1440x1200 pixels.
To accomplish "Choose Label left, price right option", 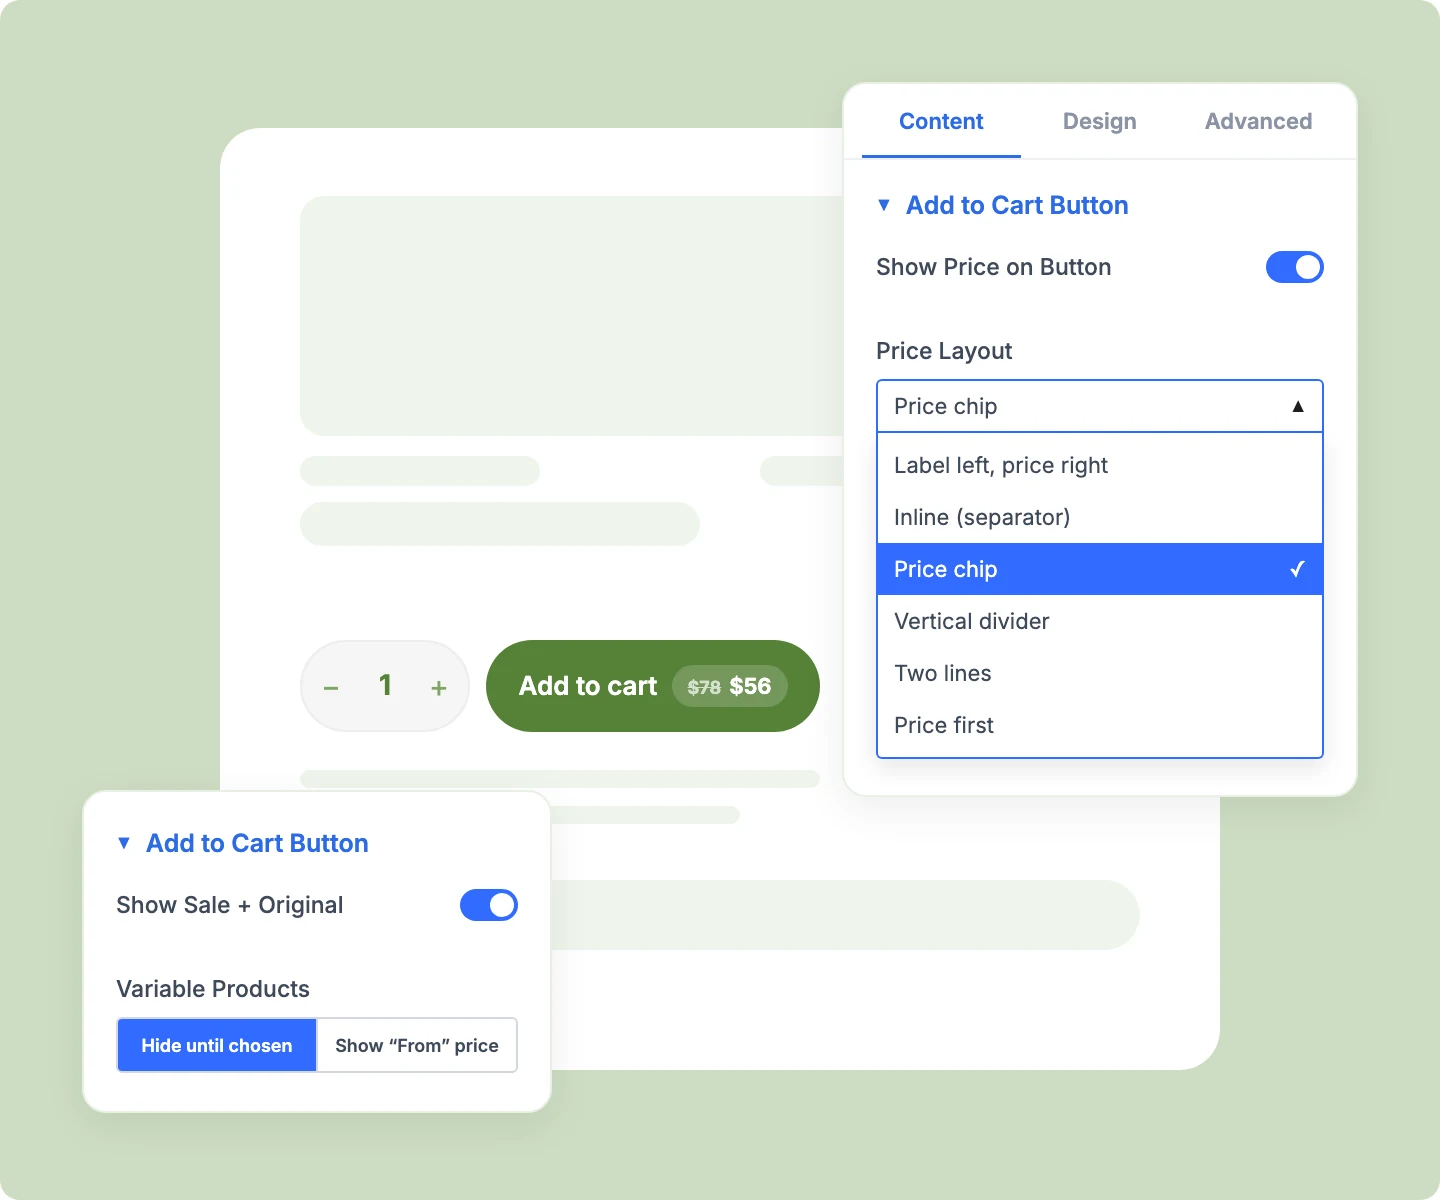I will pos(1100,465).
